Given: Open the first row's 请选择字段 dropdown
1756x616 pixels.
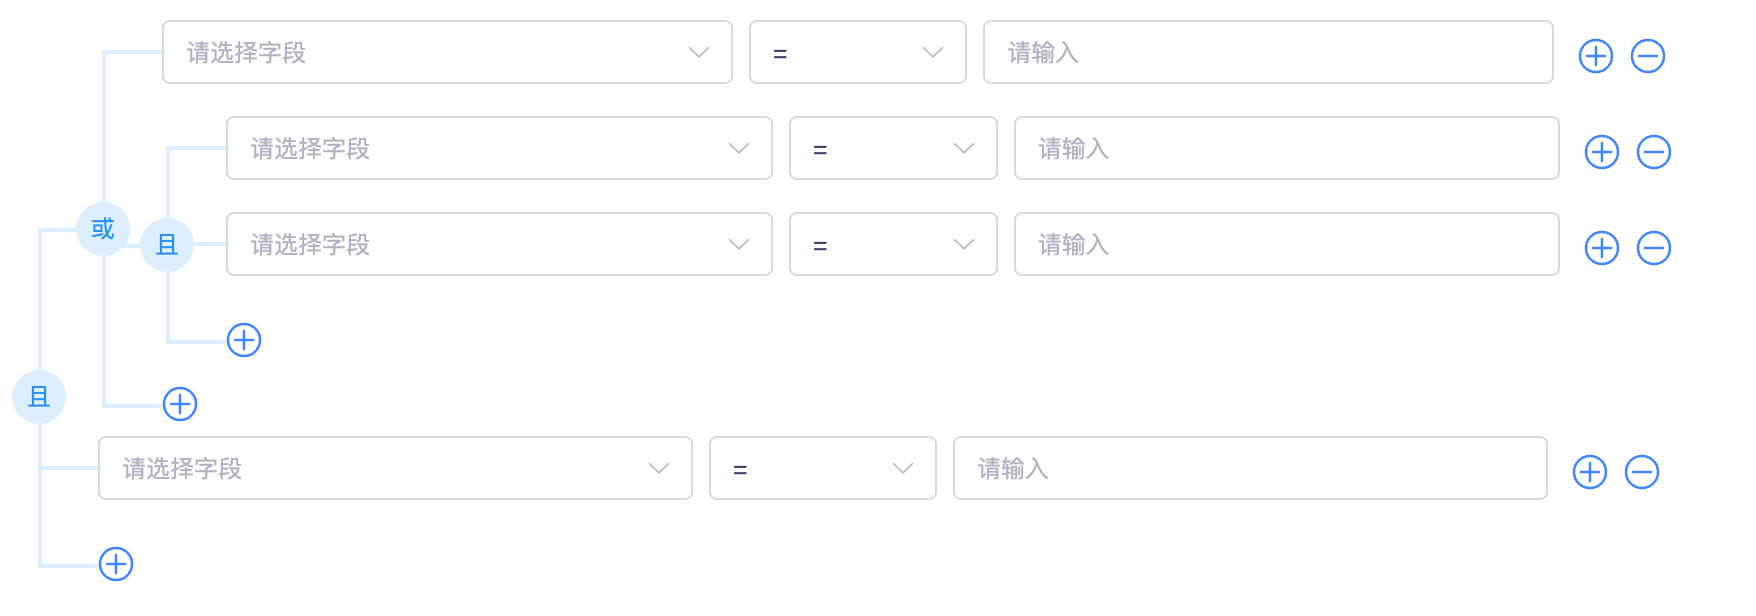Looking at the screenshot, I should pyautogui.click(x=447, y=52).
